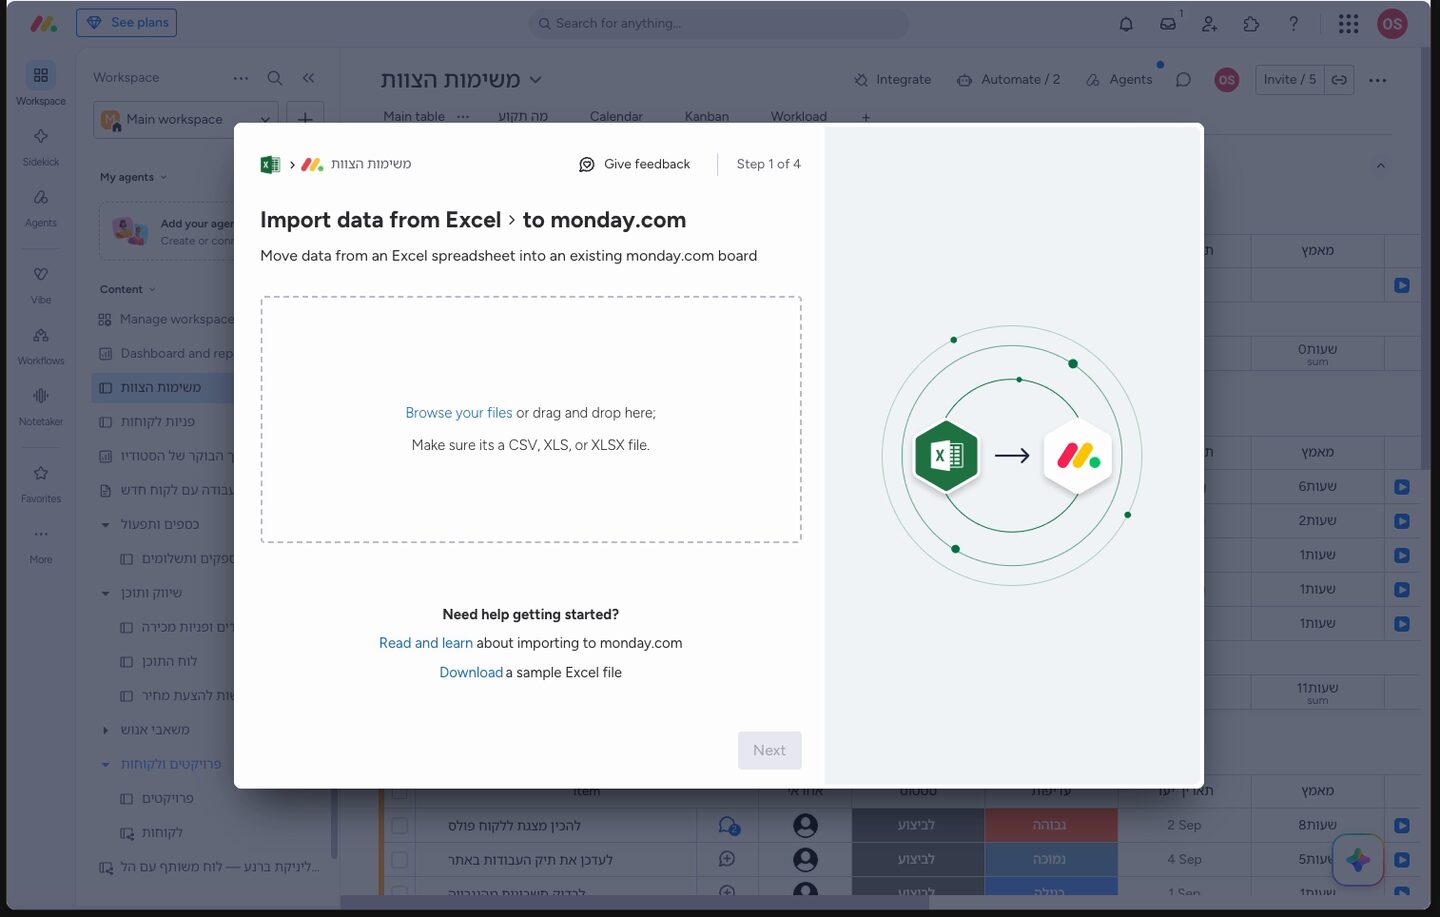Screen dimensions: 1440x917
Task: Collapse the Content section
Action: pos(128,289)
